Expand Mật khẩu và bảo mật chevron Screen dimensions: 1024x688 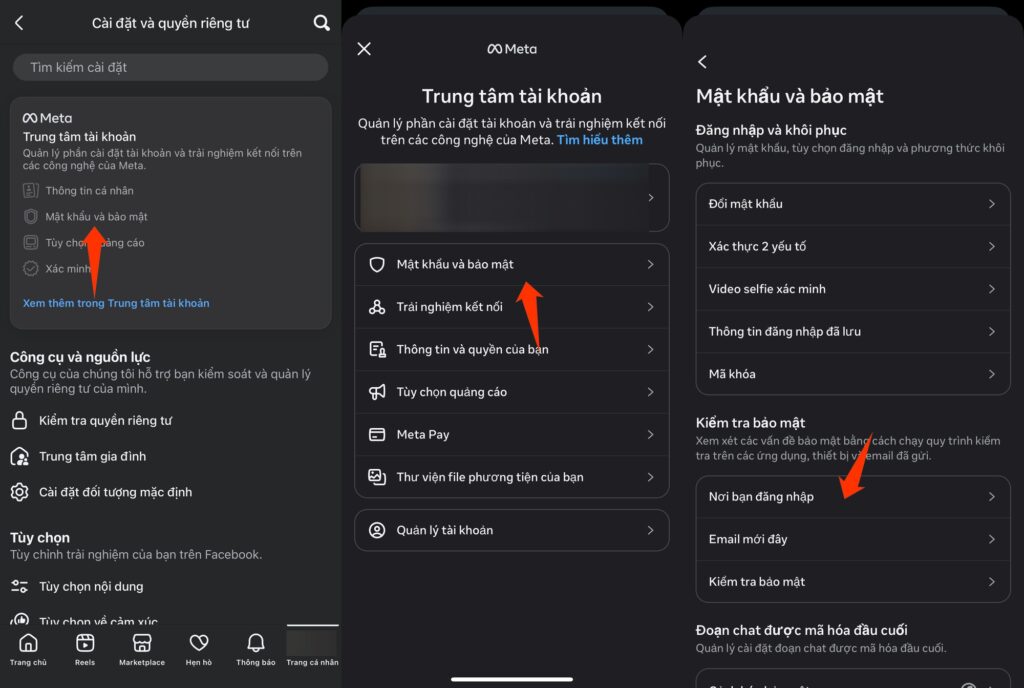pyautogui.click(x=650, y=264)
